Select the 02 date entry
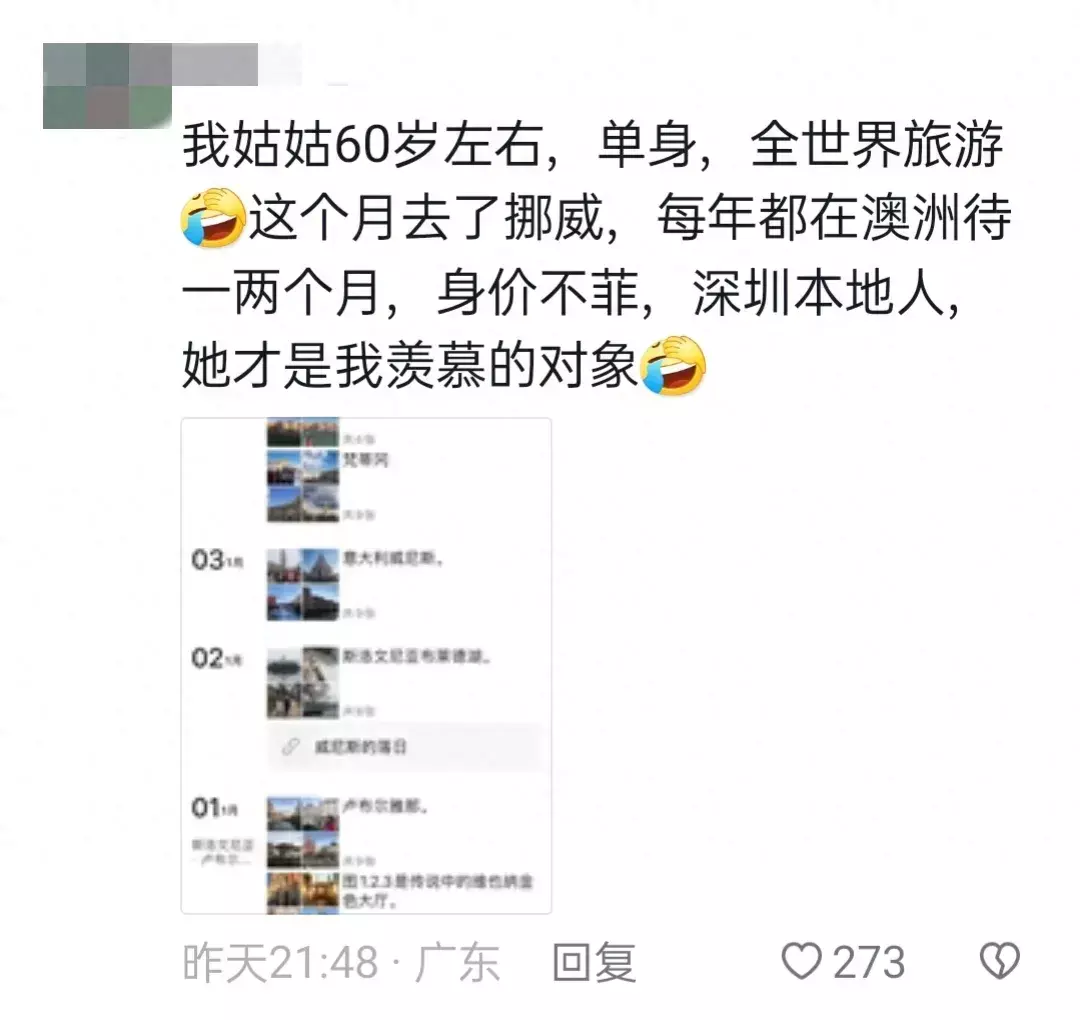 tap(217, 658)
